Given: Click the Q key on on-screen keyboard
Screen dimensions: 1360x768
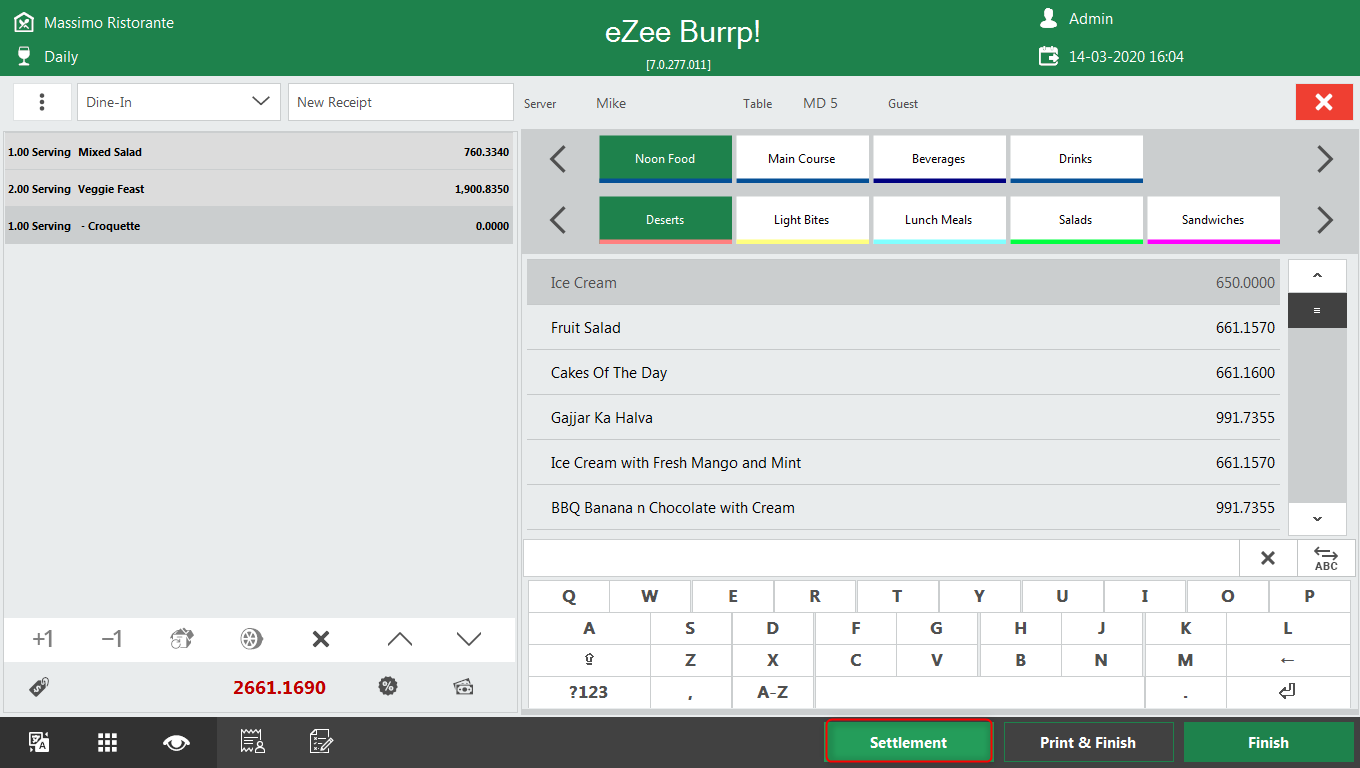Looking at the screenshot, I should coord(569,596).
